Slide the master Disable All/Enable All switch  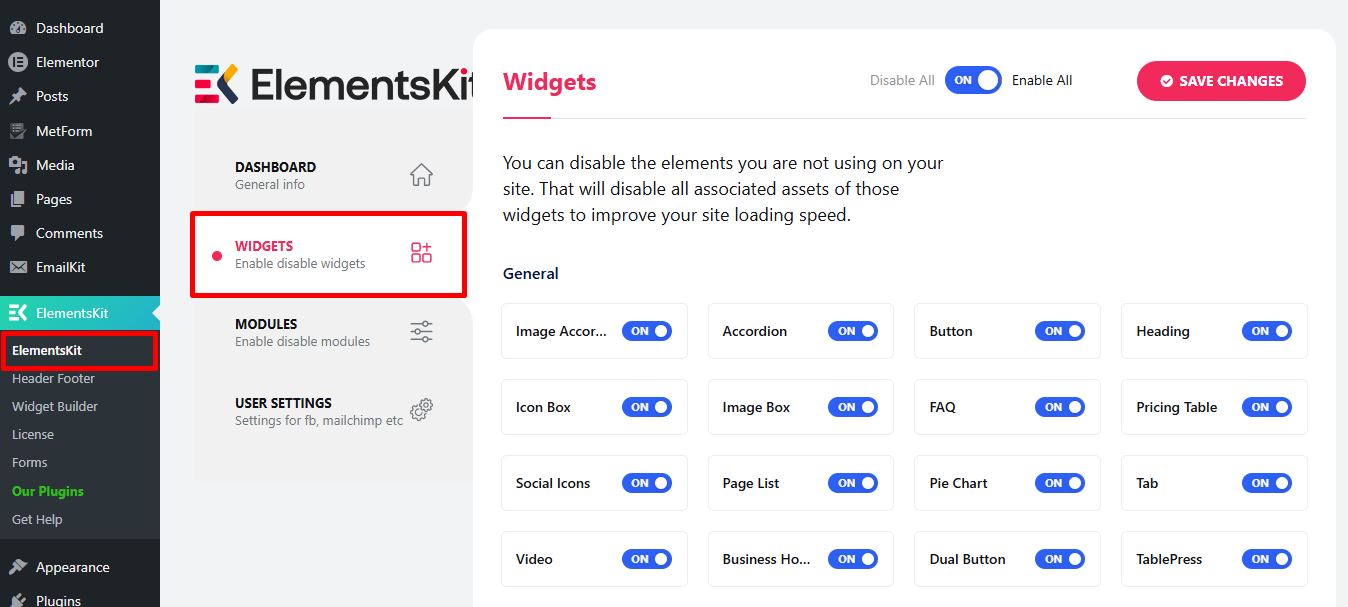point(972,80)
